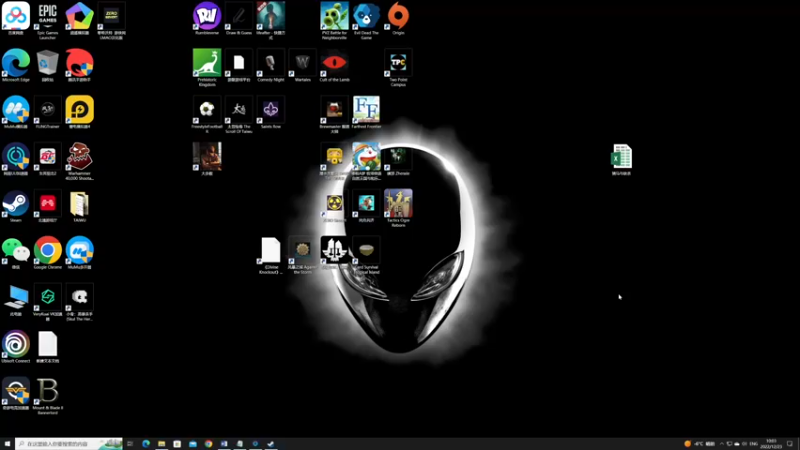Launch the Doraemon game shortcut
The height and width of the screenshot is (450, 800).
366,161
